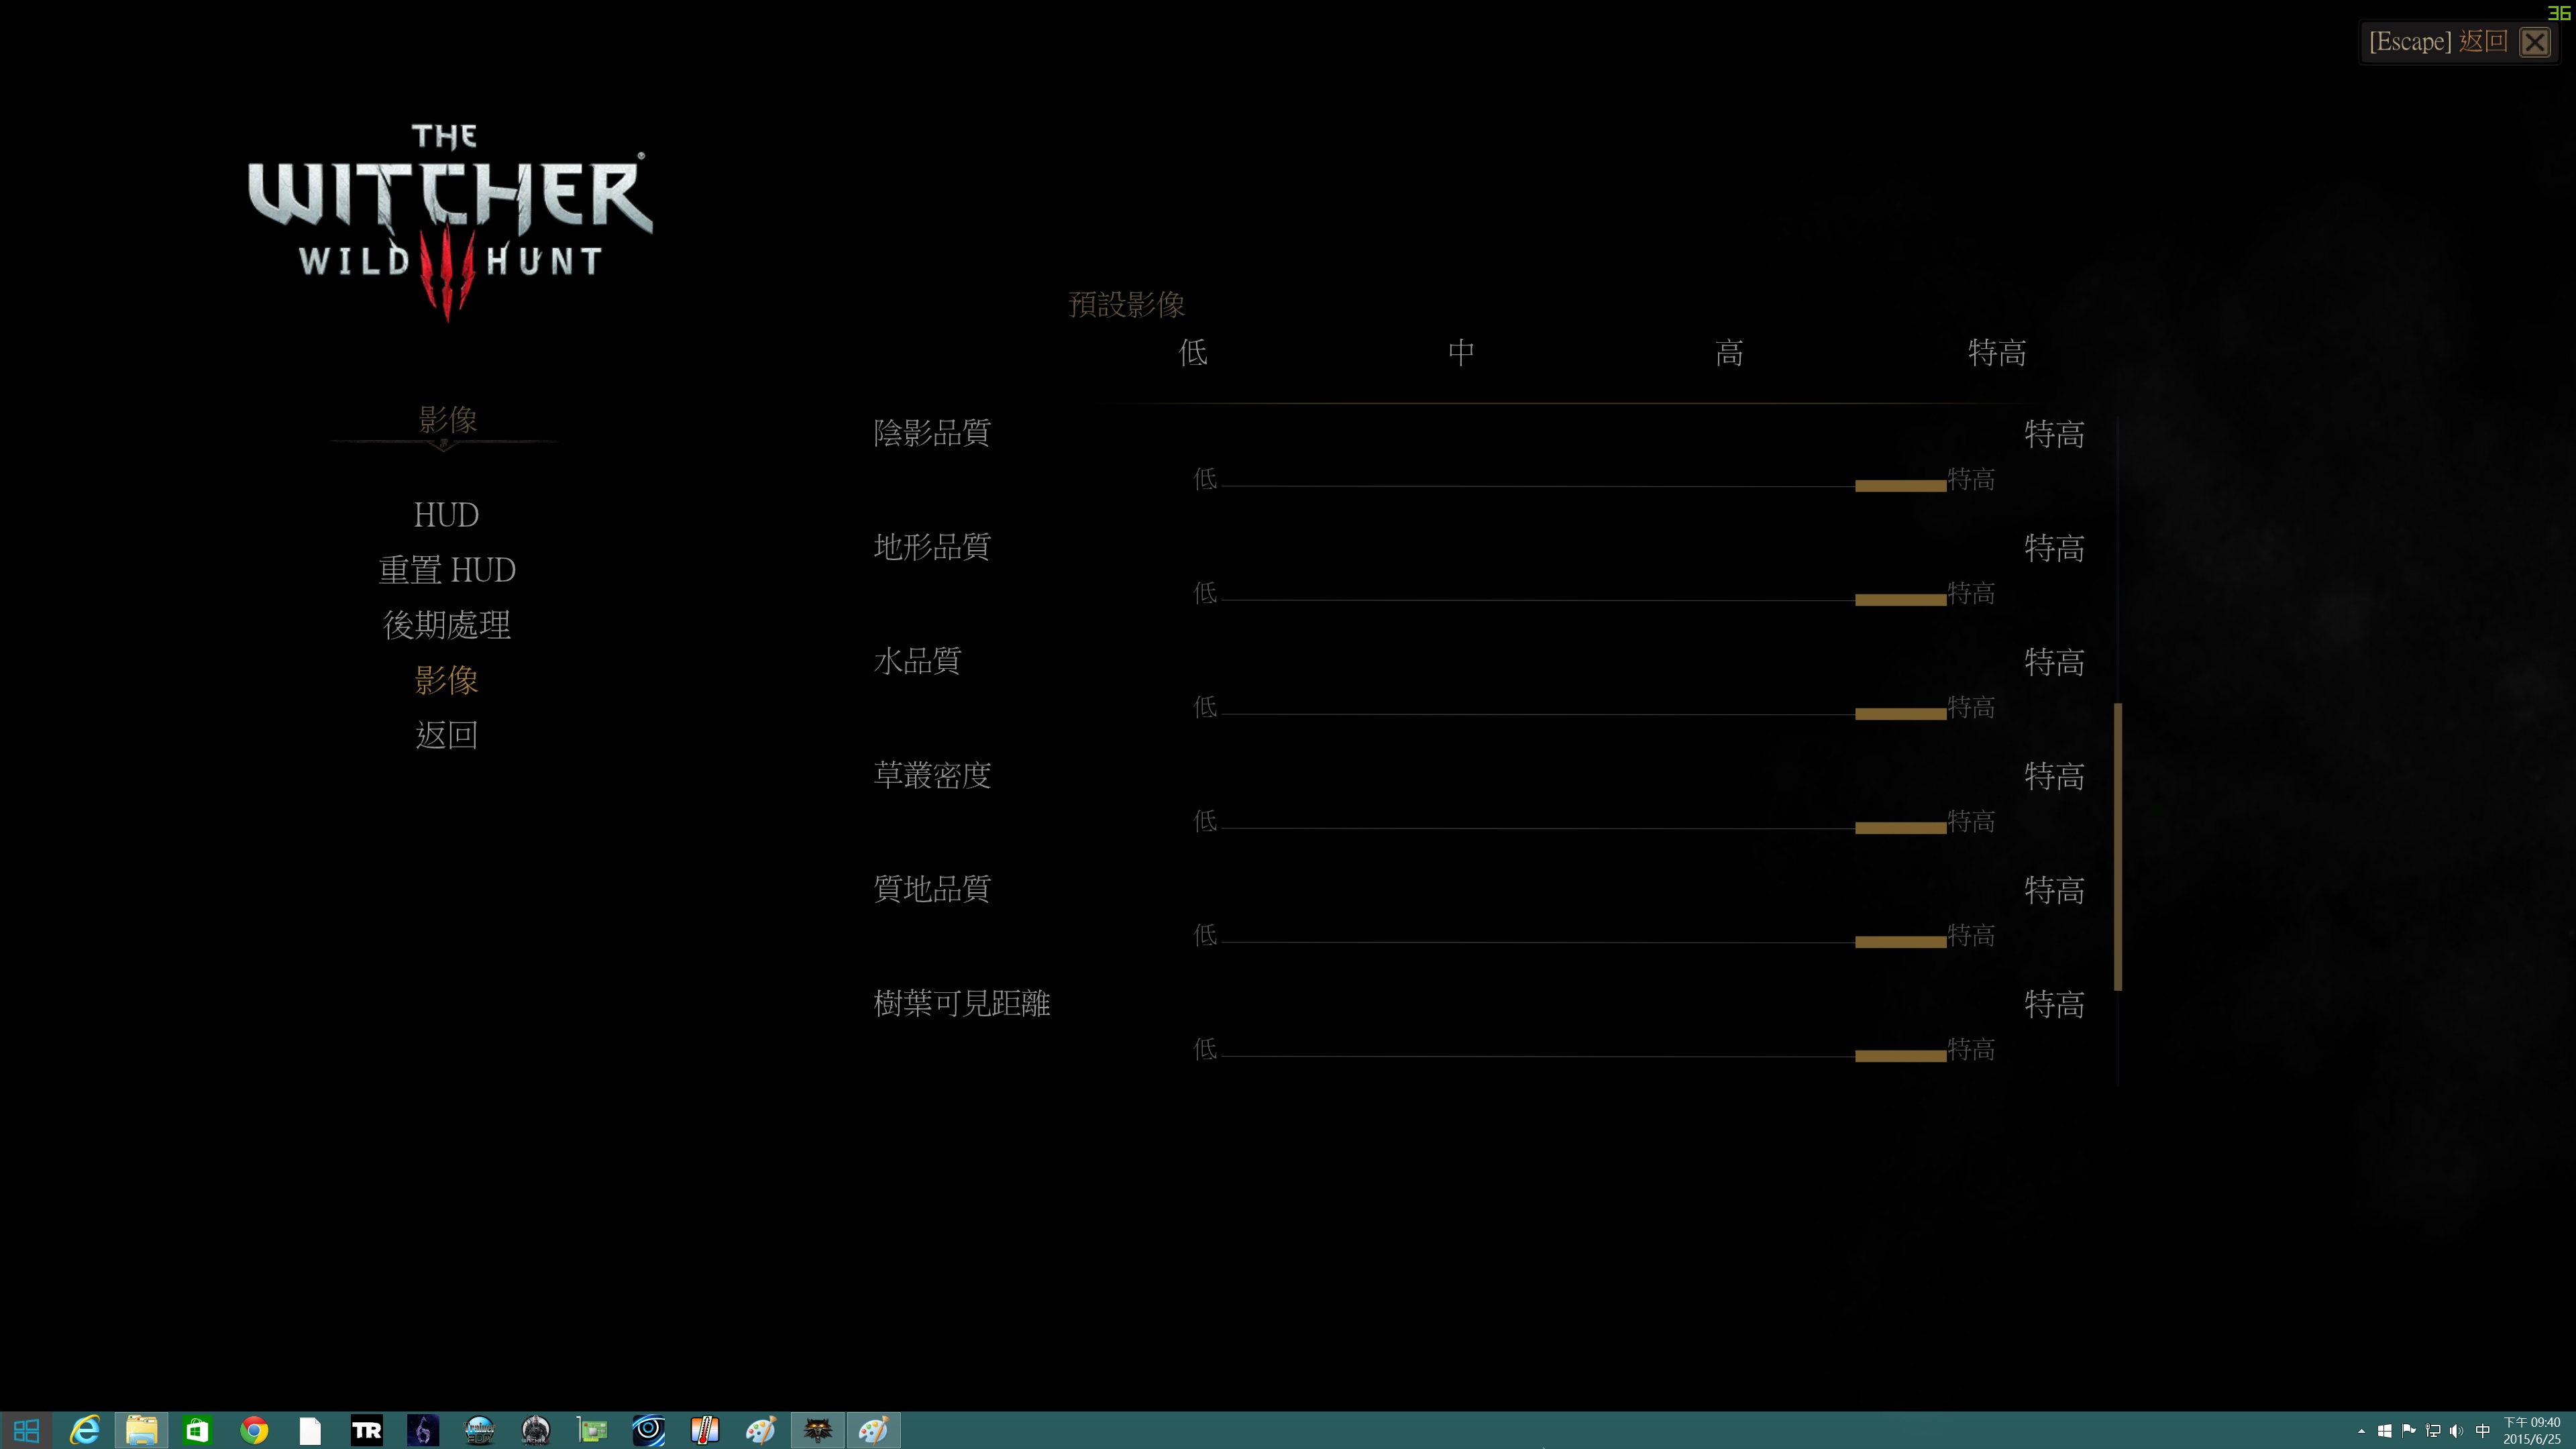Image resolution: width=2576 pixels, height=1449 pixels.
Task: Click the 特高 value of 質地品質
Action: [2054, 890]
